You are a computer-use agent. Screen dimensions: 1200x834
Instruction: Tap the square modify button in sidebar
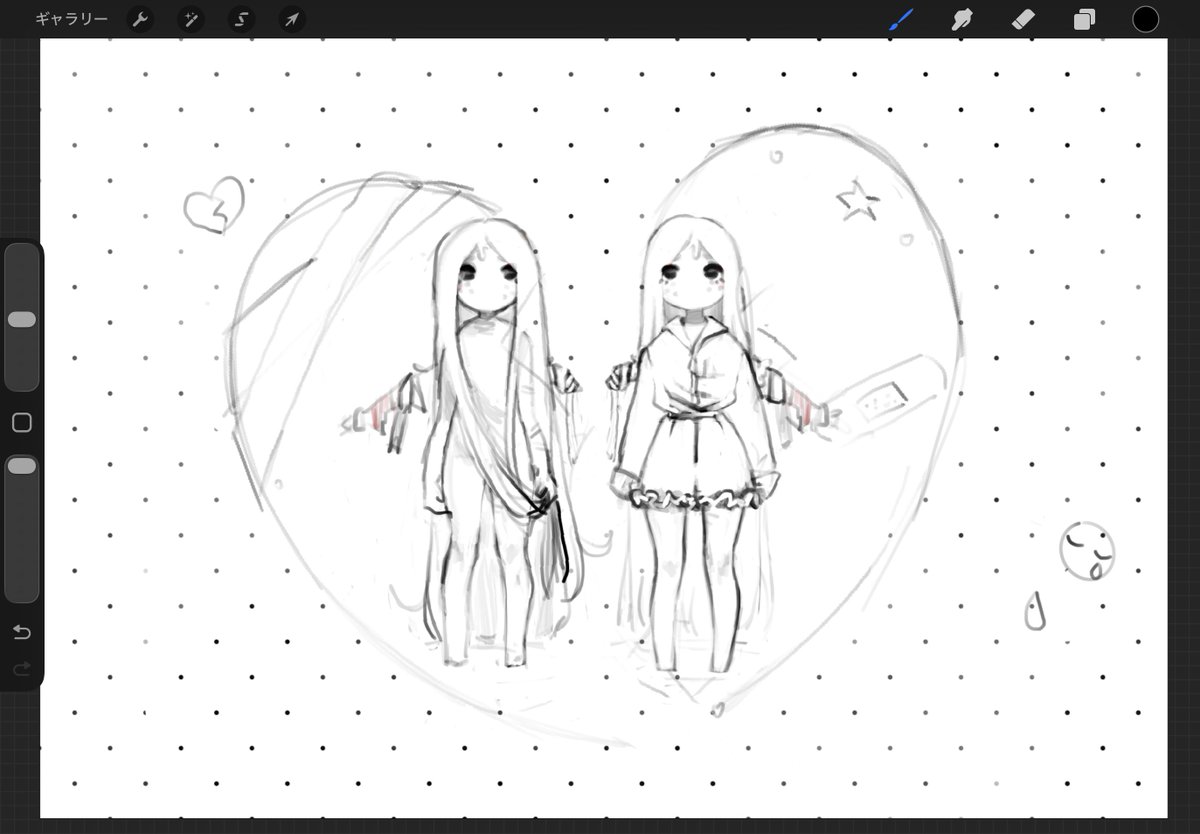tap(22, 423)
